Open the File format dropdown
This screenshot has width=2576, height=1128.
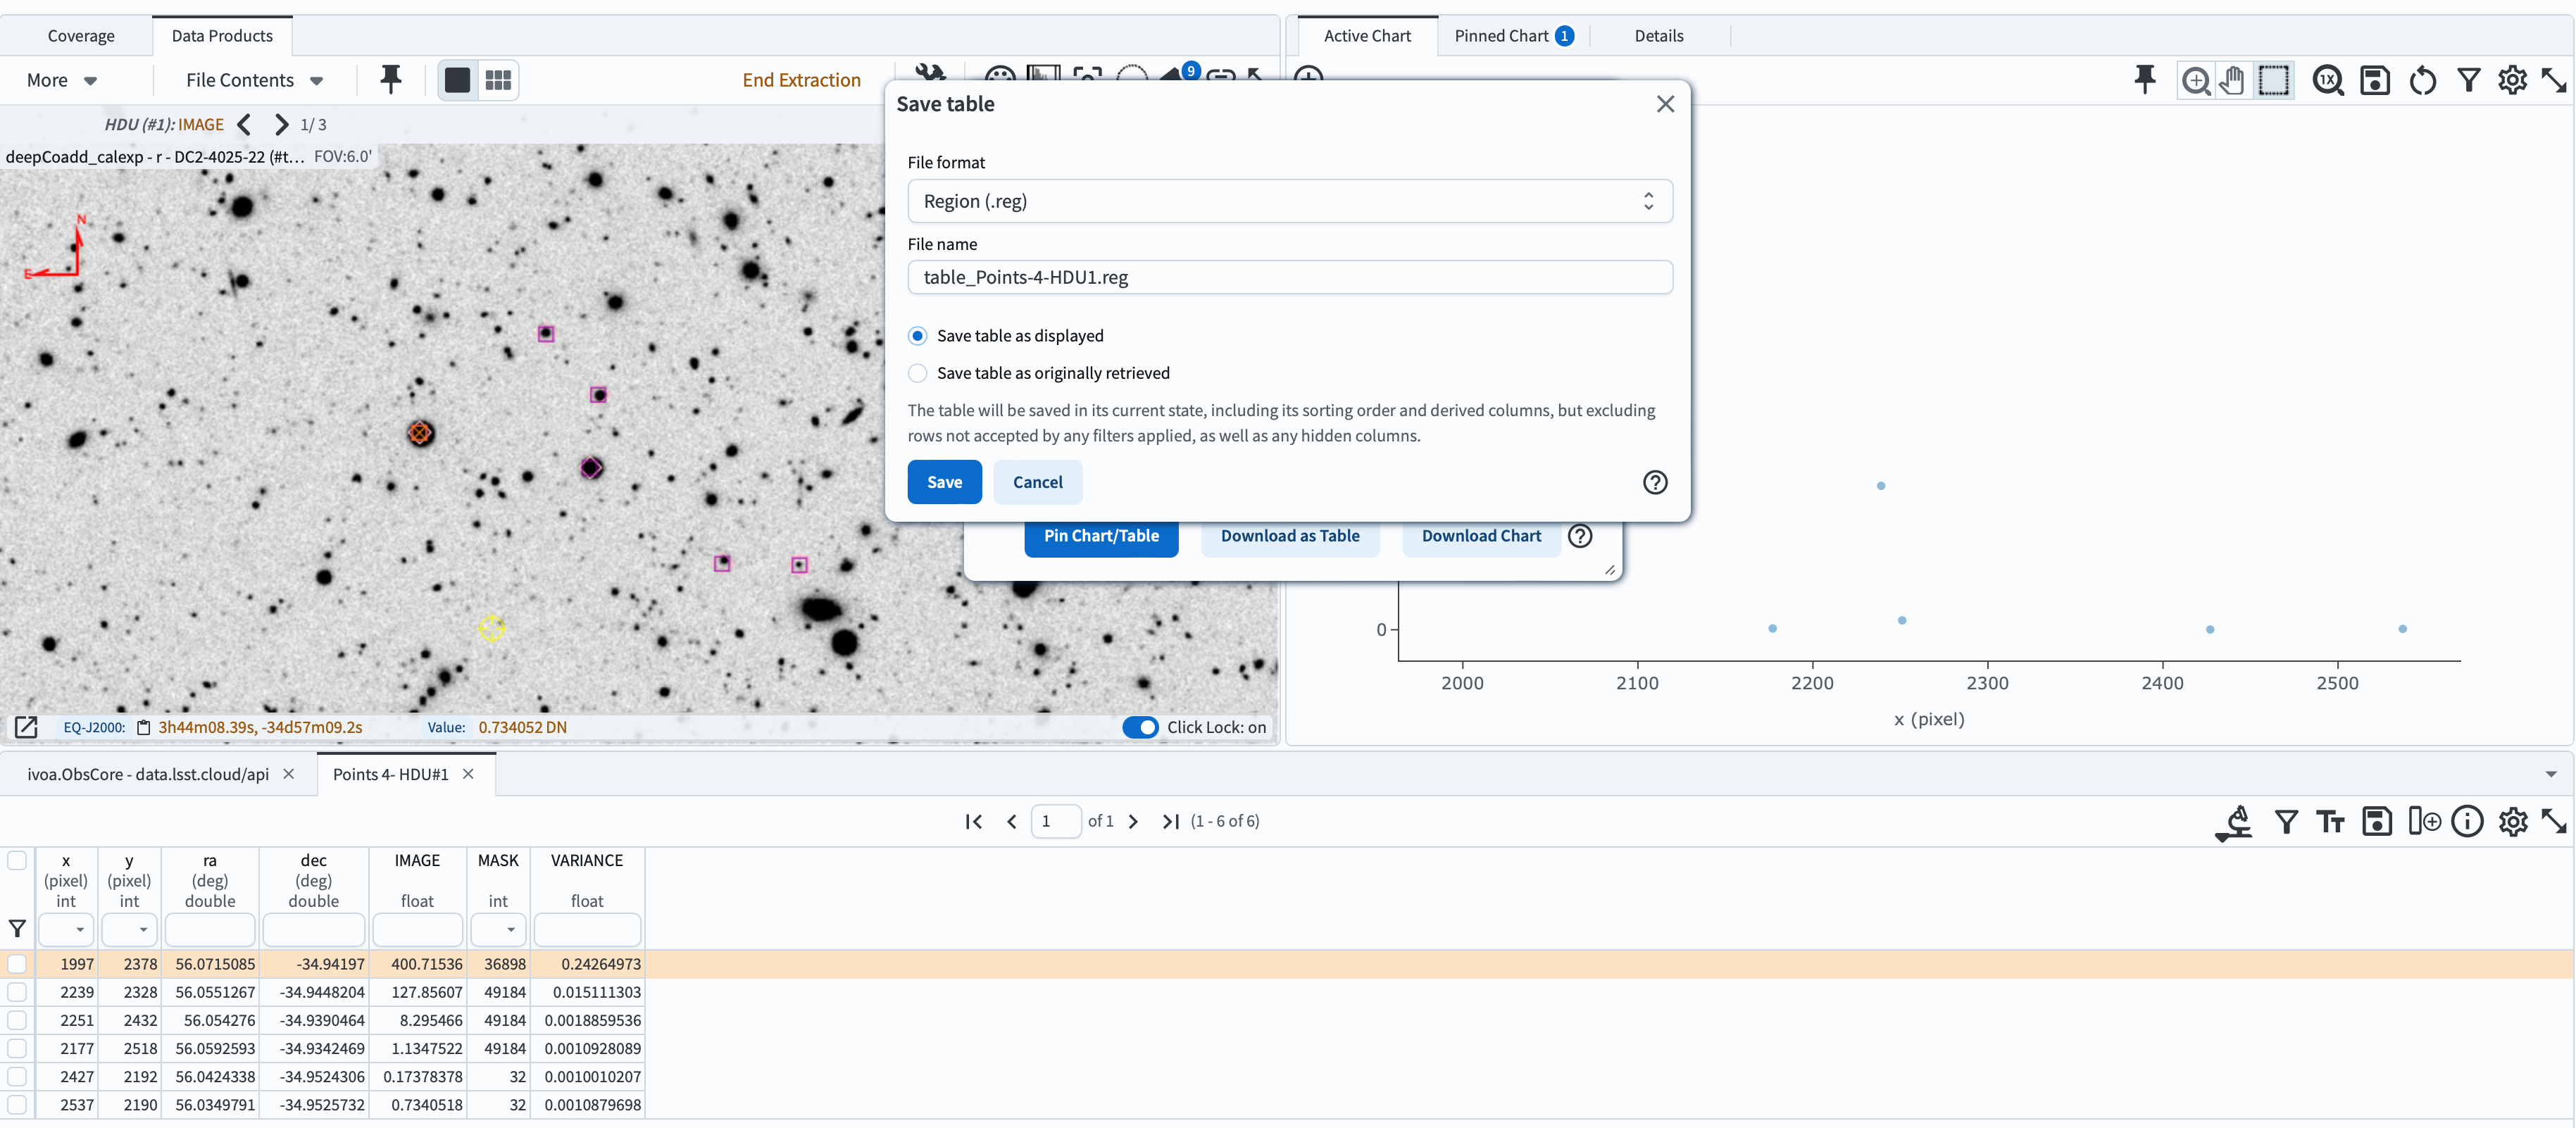tap(1289, 201)
